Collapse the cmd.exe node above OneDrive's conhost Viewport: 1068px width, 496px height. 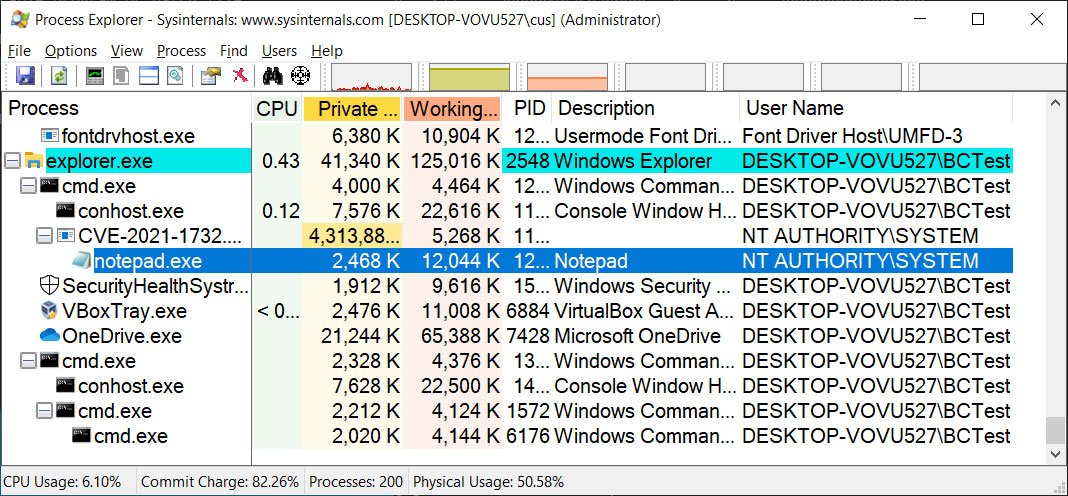(x=28, y=361)
